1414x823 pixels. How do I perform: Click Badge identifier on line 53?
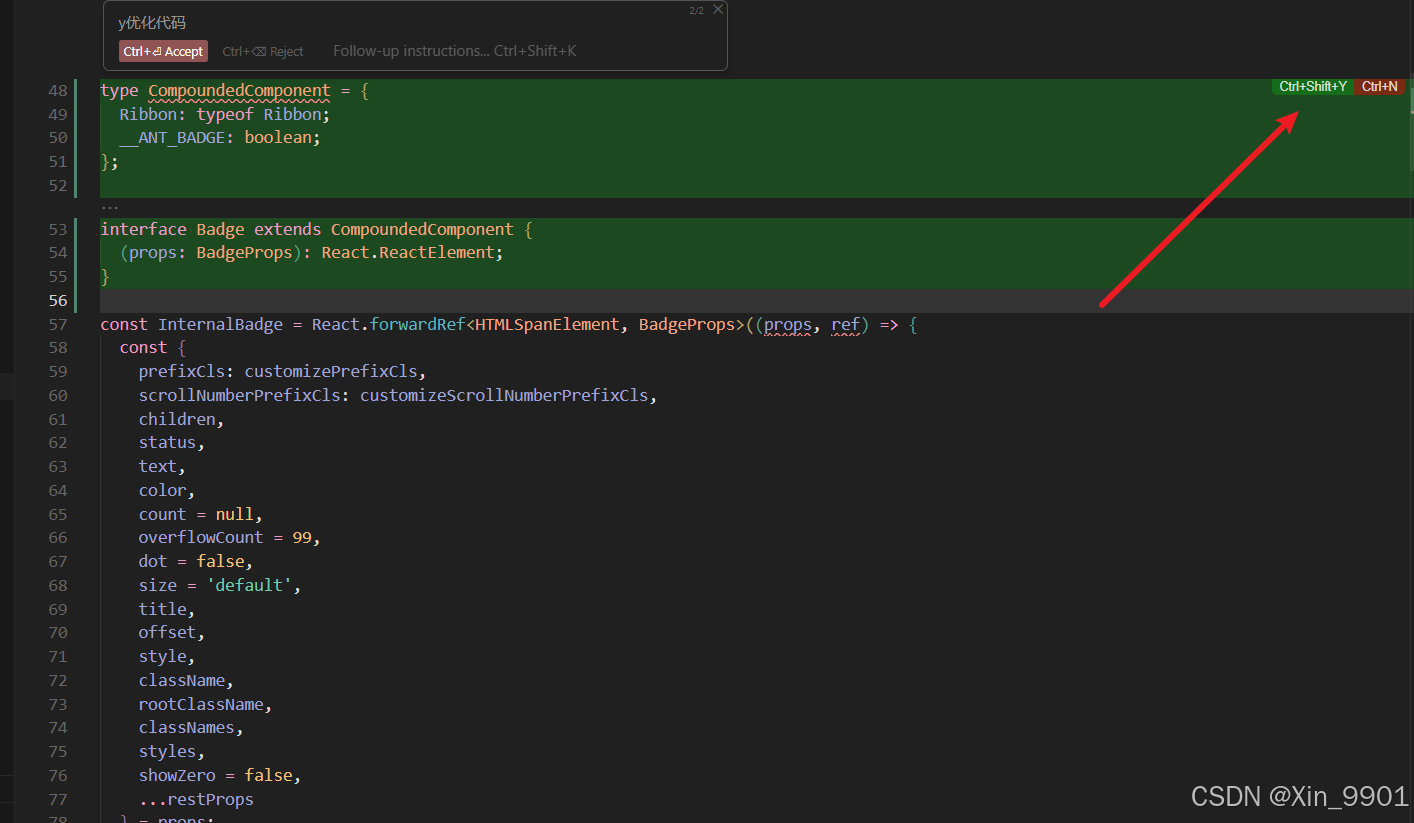pos(220,229)
